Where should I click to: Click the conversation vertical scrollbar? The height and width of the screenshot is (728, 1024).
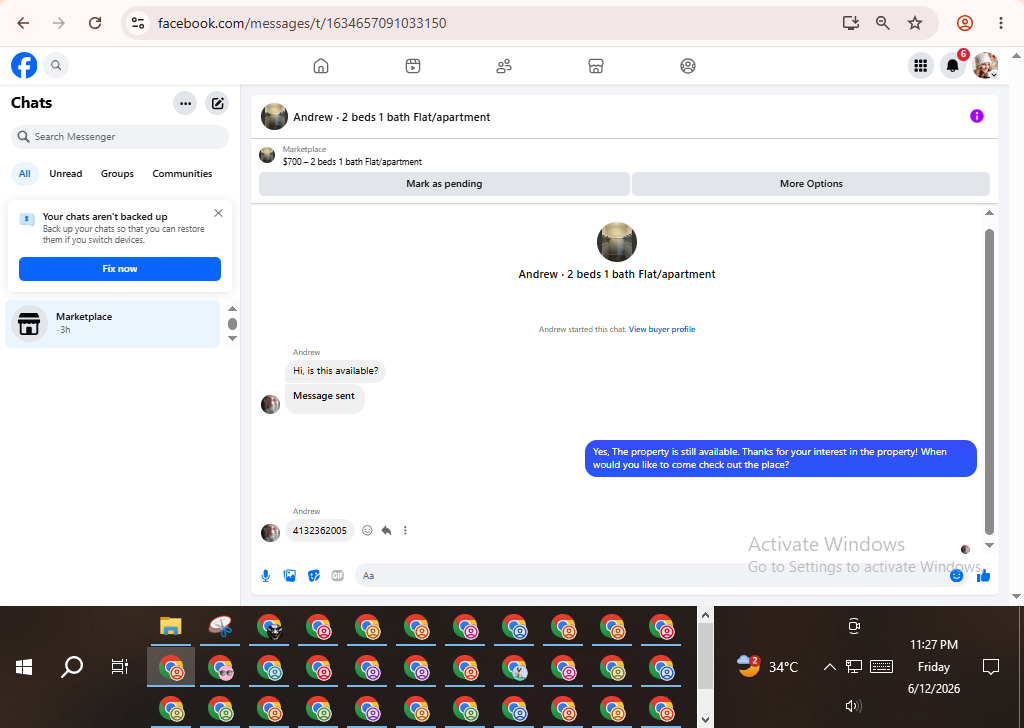coord(989,381)
